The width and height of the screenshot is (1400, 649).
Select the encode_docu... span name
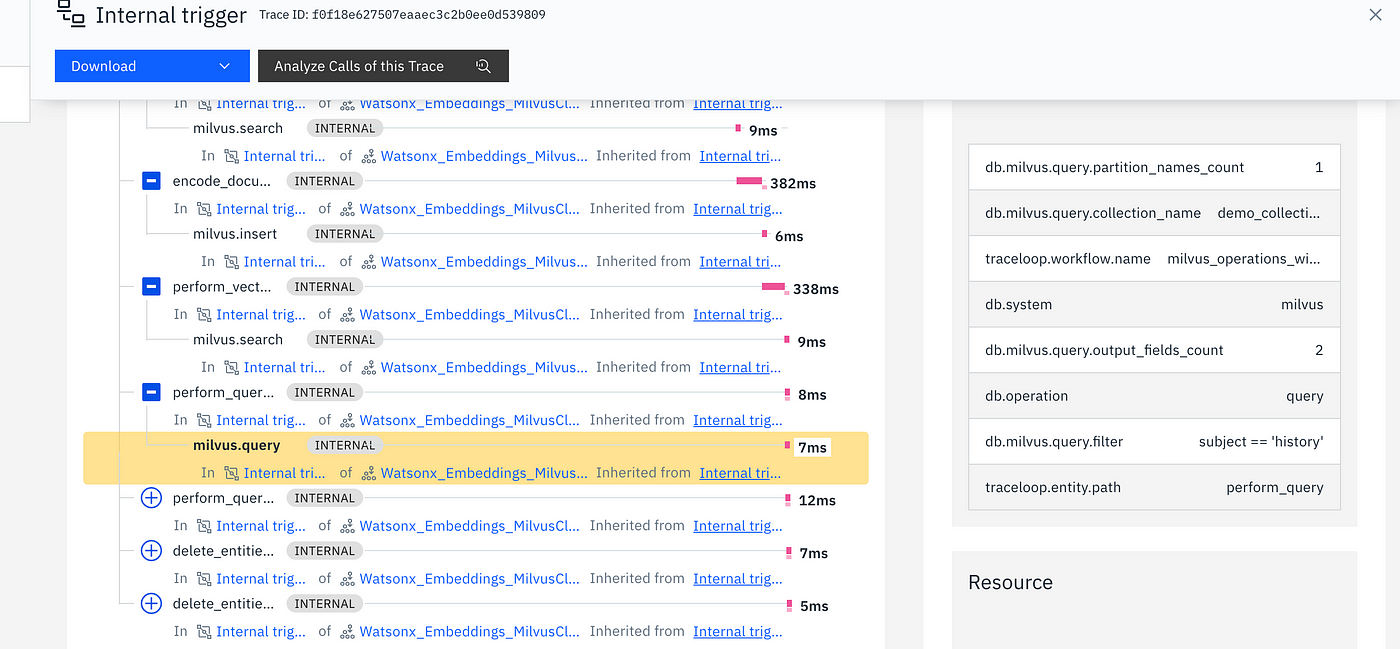coord(222,181)
